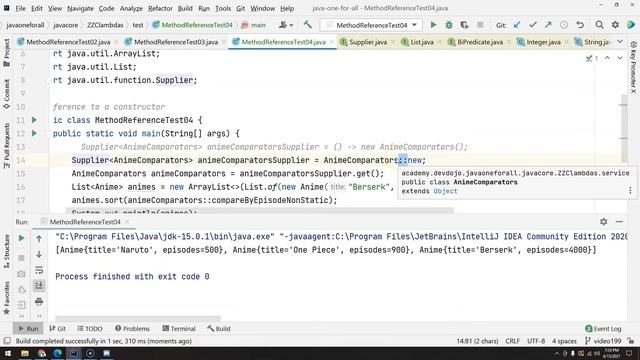This screenshot has width=640, height=360.
Task: Open the Run panel settings gear
Action: click(x=603, y=222)
